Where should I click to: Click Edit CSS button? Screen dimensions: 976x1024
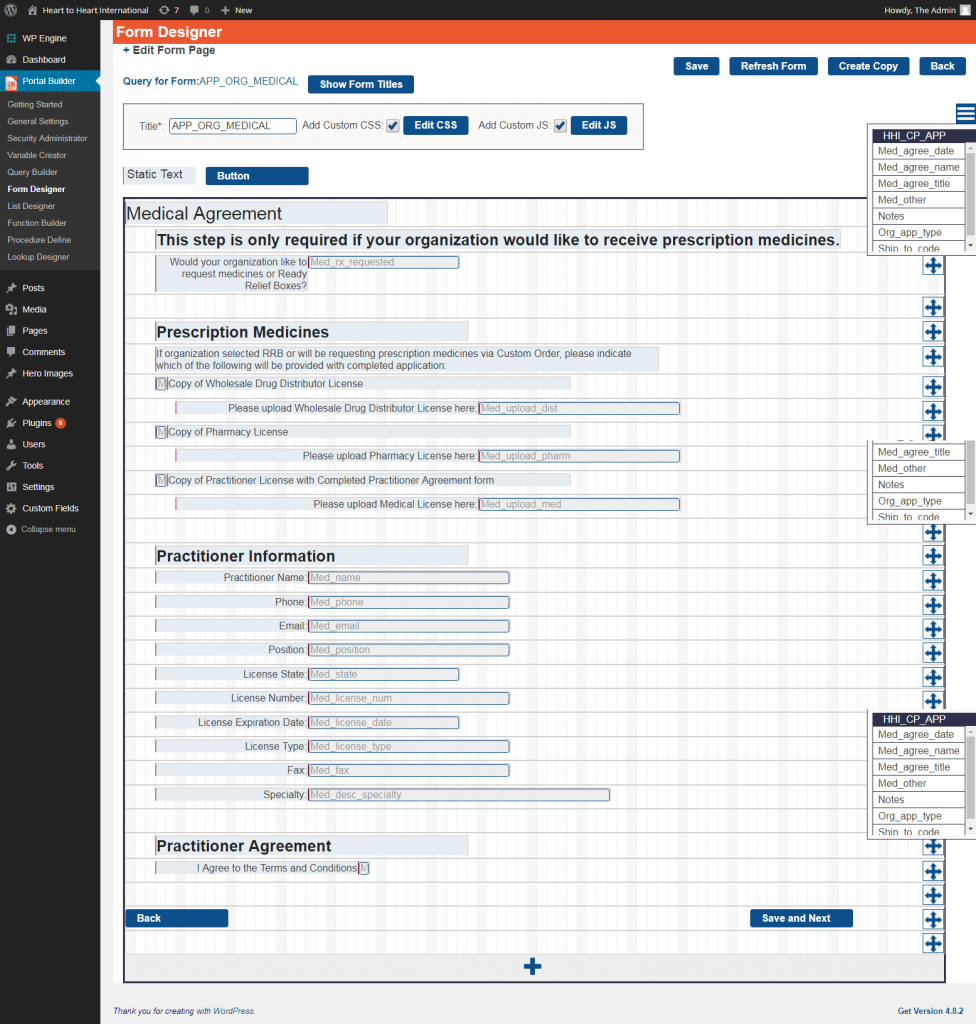coord(436,125)
